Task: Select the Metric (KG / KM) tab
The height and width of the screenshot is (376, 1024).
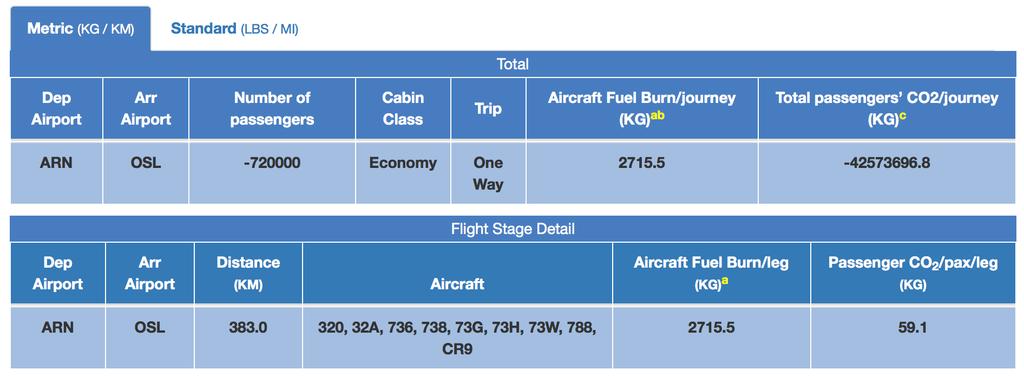Action: pyautogui.click(x=80, y=29)
